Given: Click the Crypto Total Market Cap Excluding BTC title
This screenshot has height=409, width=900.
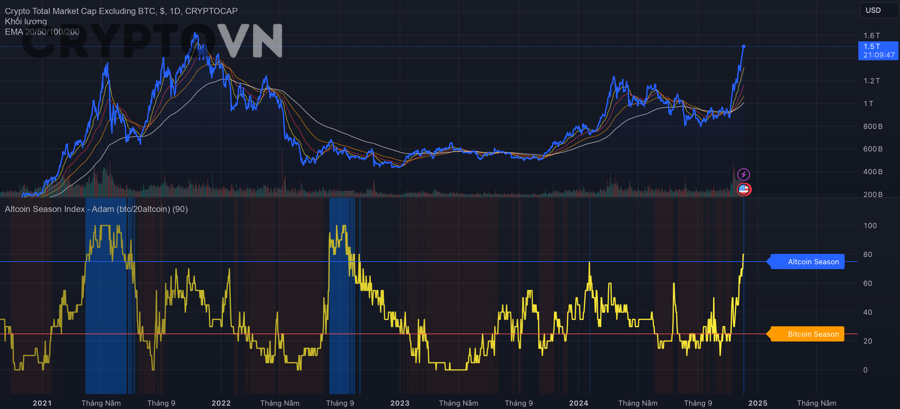Looking at the screenshot, I should point(121,11).
